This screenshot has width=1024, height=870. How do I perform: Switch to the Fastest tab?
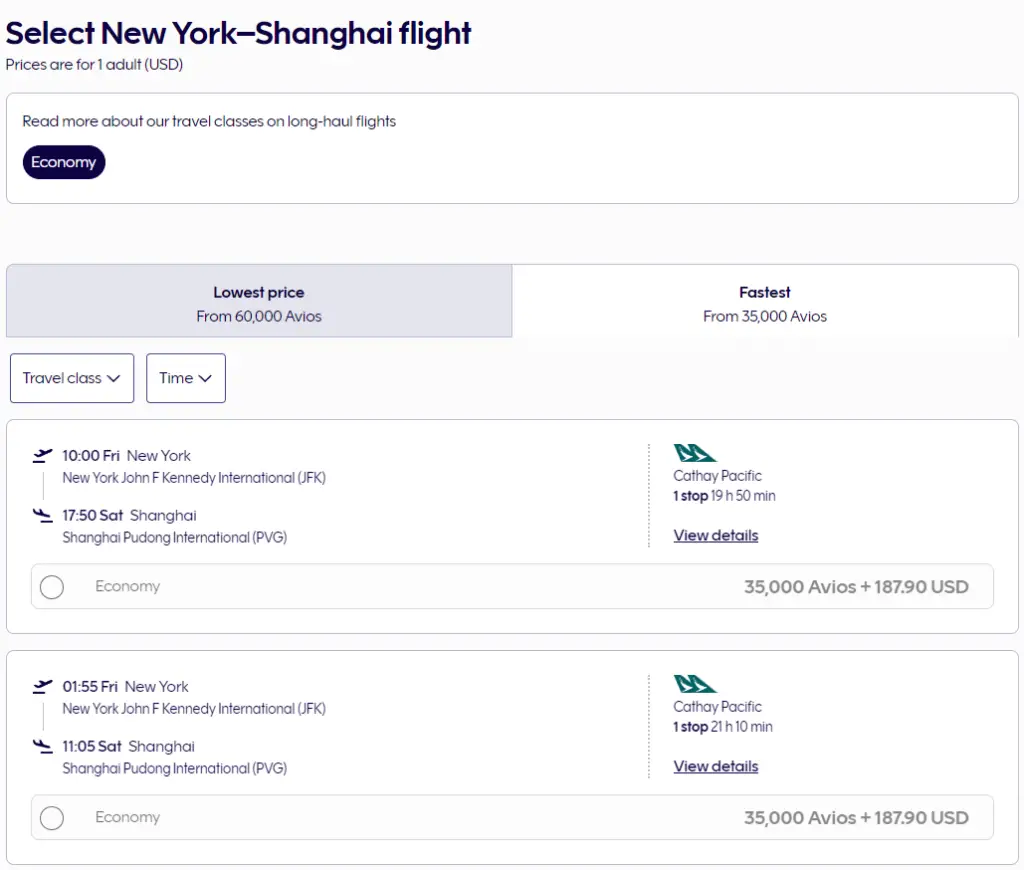[765, 301]
